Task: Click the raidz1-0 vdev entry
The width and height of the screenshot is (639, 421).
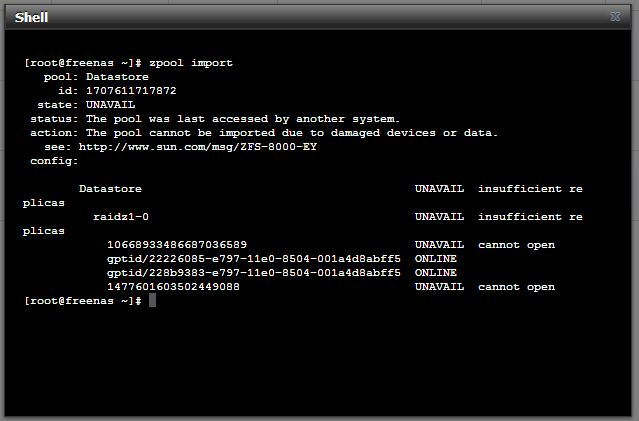Action: pyautogui.click(x=121, y=216)
